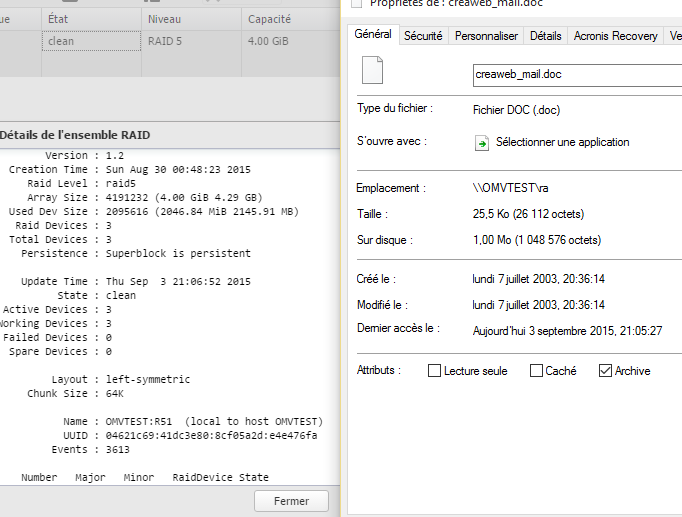Switch to the Général tab
Viewport: 682px width, 517px height.
[373, 35]
